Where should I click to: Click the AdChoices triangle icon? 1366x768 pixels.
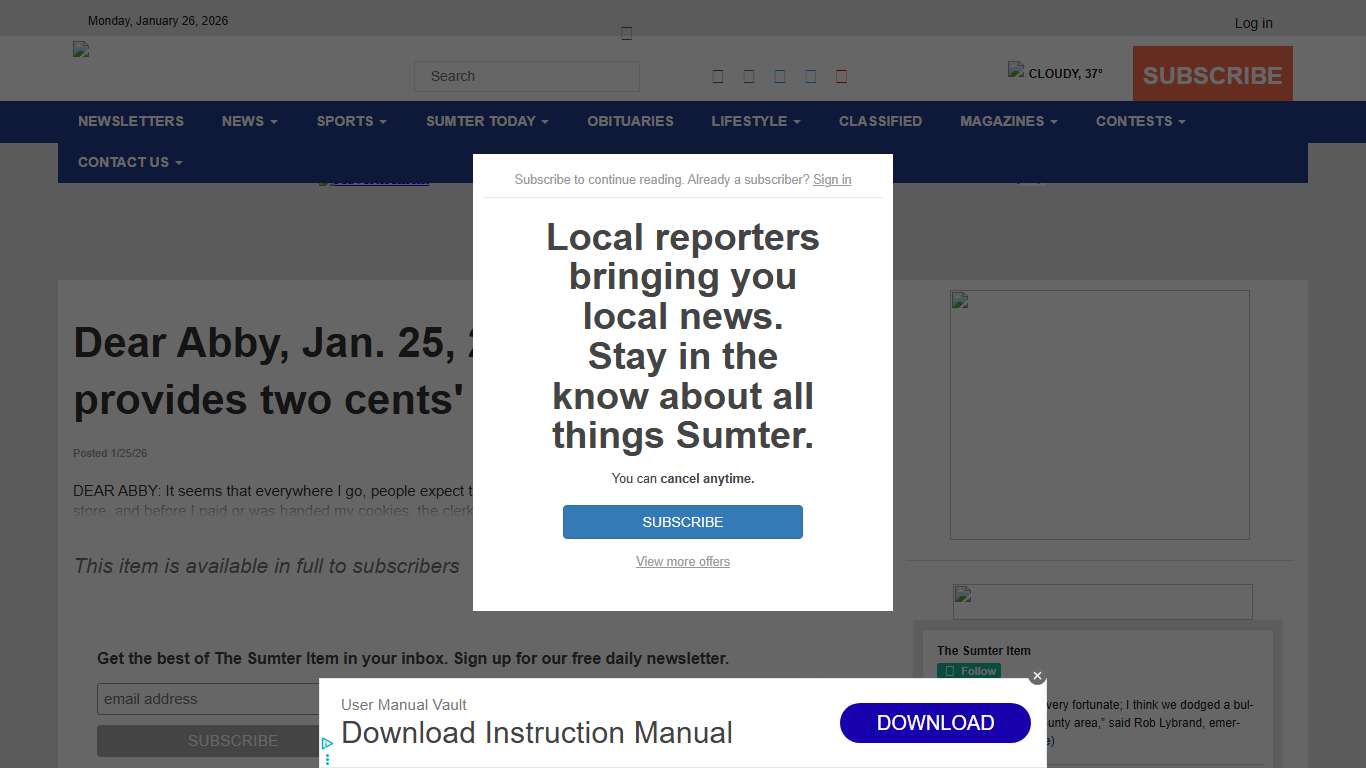click(x=327, y=744)
